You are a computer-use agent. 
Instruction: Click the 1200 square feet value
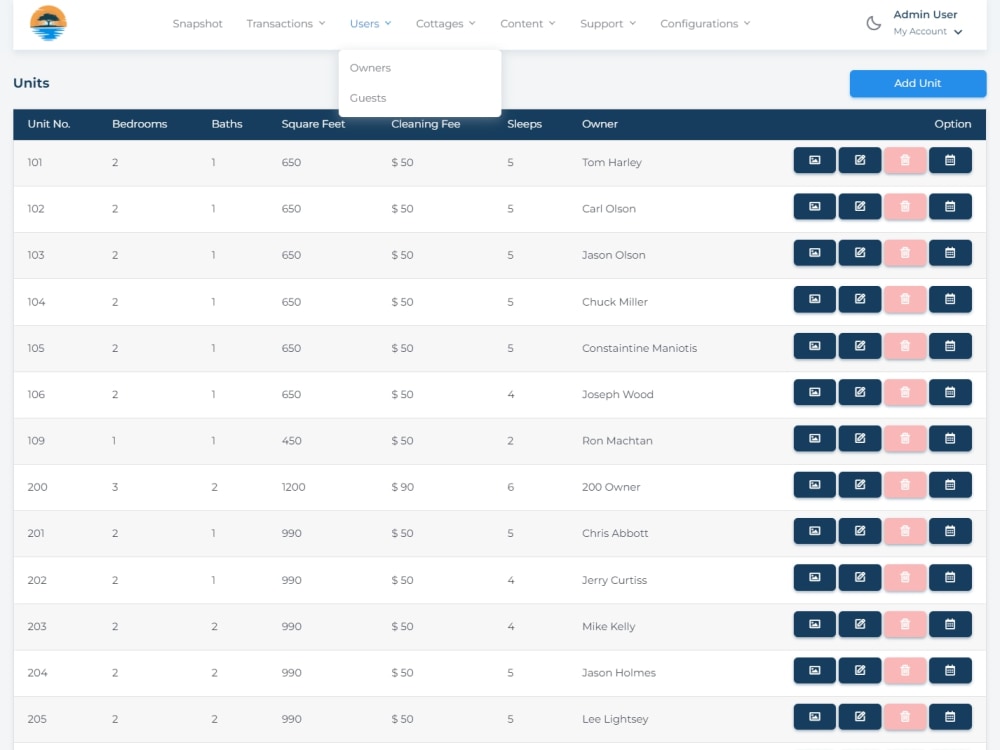click(x=293, y=487)
